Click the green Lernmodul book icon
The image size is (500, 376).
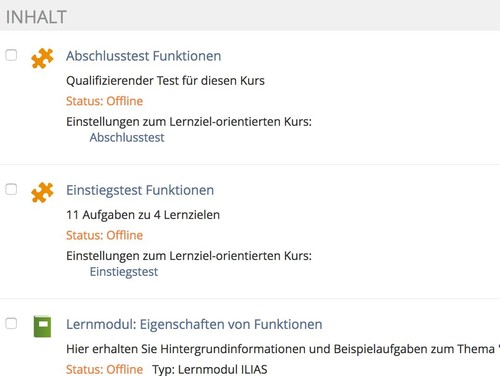pos(42,326)
